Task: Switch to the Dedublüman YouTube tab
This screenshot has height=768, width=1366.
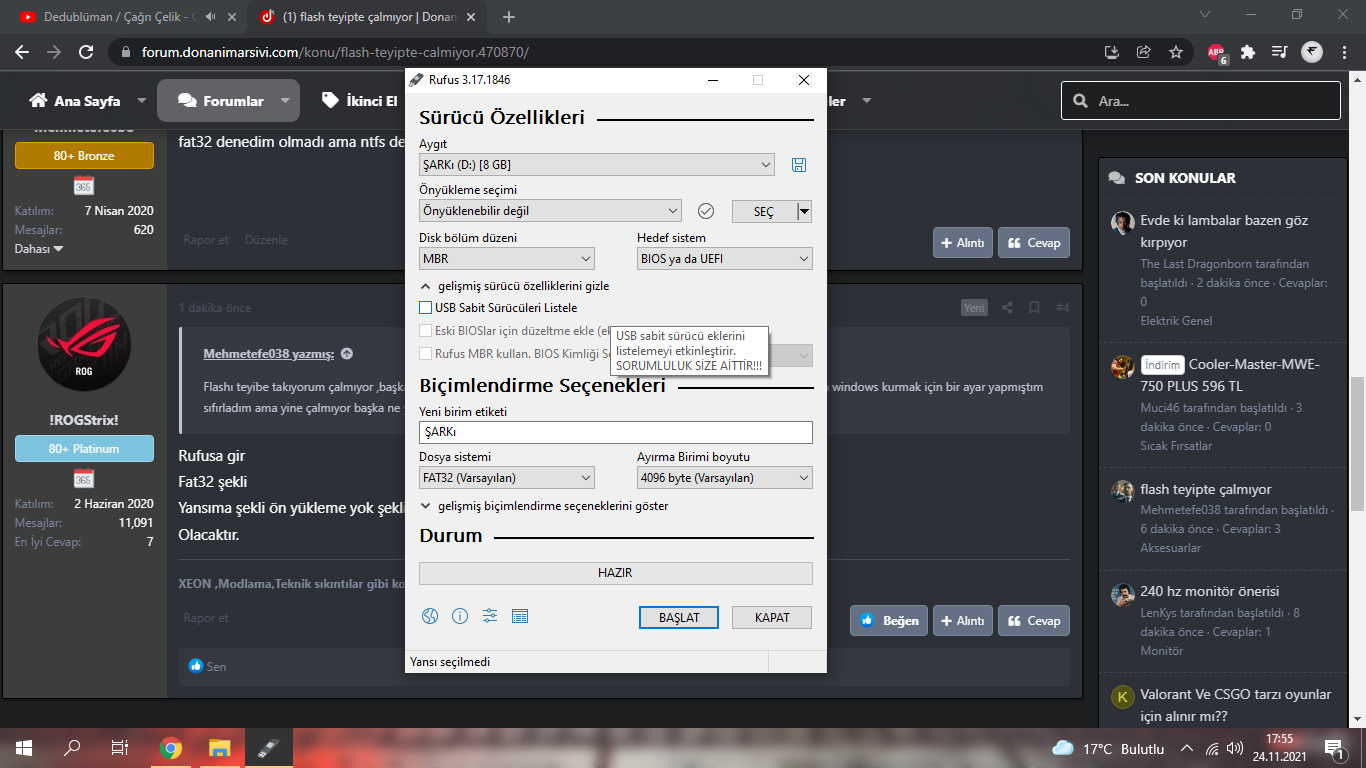Action: [122, 17]
